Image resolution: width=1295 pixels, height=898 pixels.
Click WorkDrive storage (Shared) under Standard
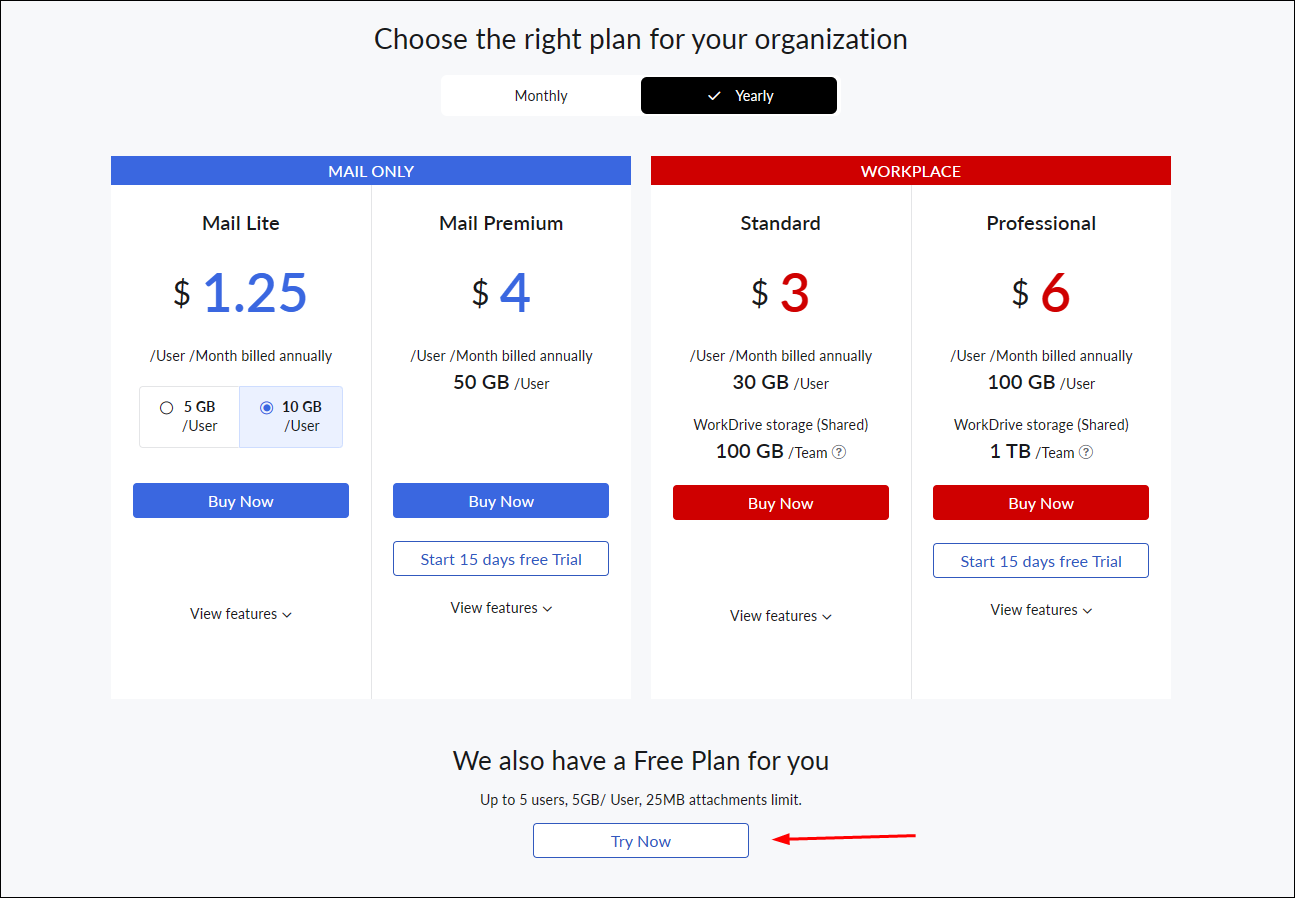coord(781,425)
